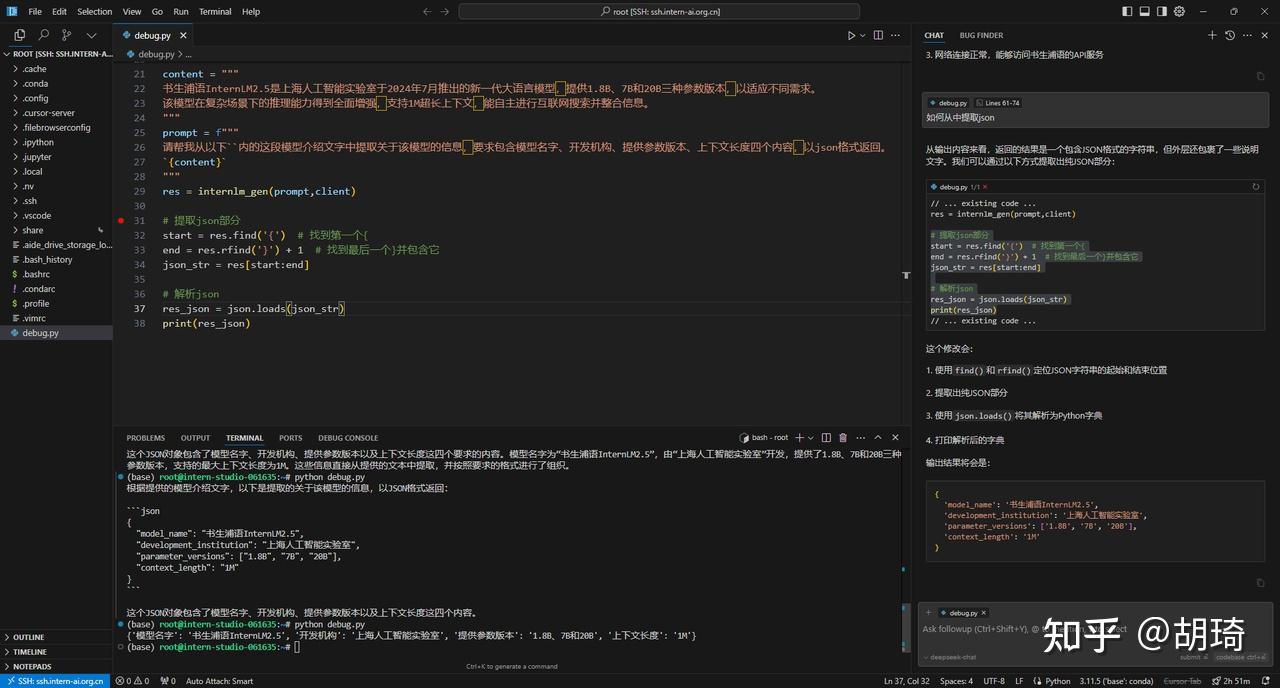The image size is (1280, 688).
Task: Show more sidebar views via the chevron
Action: [91, 35]
